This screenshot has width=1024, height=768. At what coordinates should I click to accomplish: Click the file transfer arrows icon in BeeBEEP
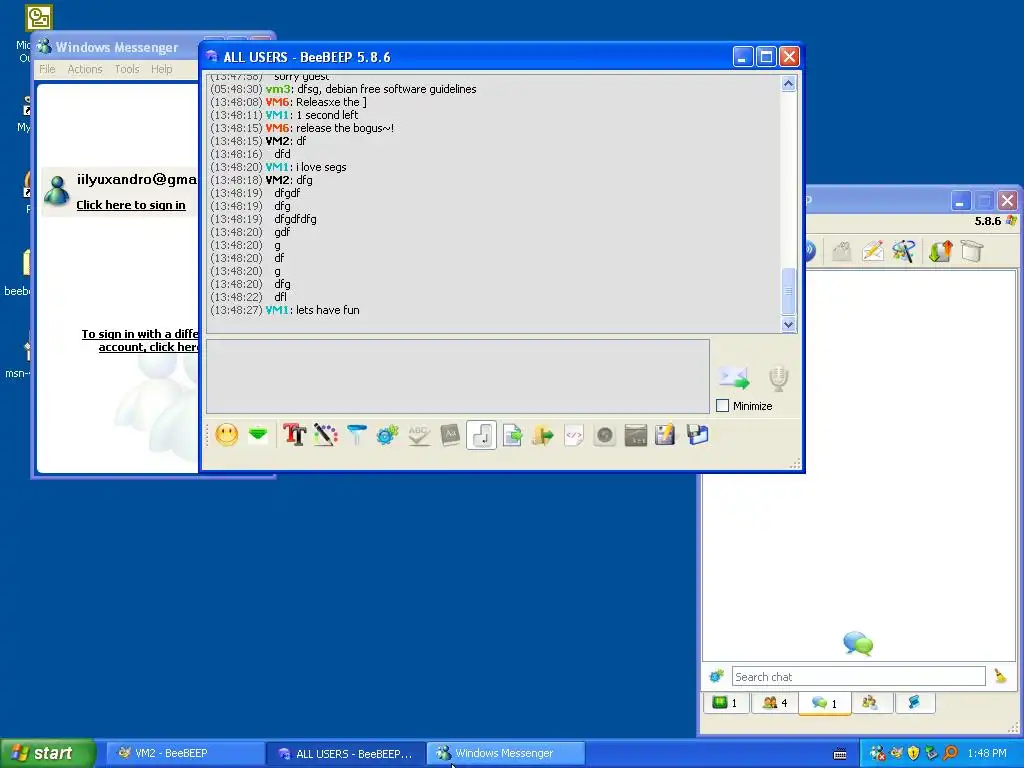(x=940, y=251)
